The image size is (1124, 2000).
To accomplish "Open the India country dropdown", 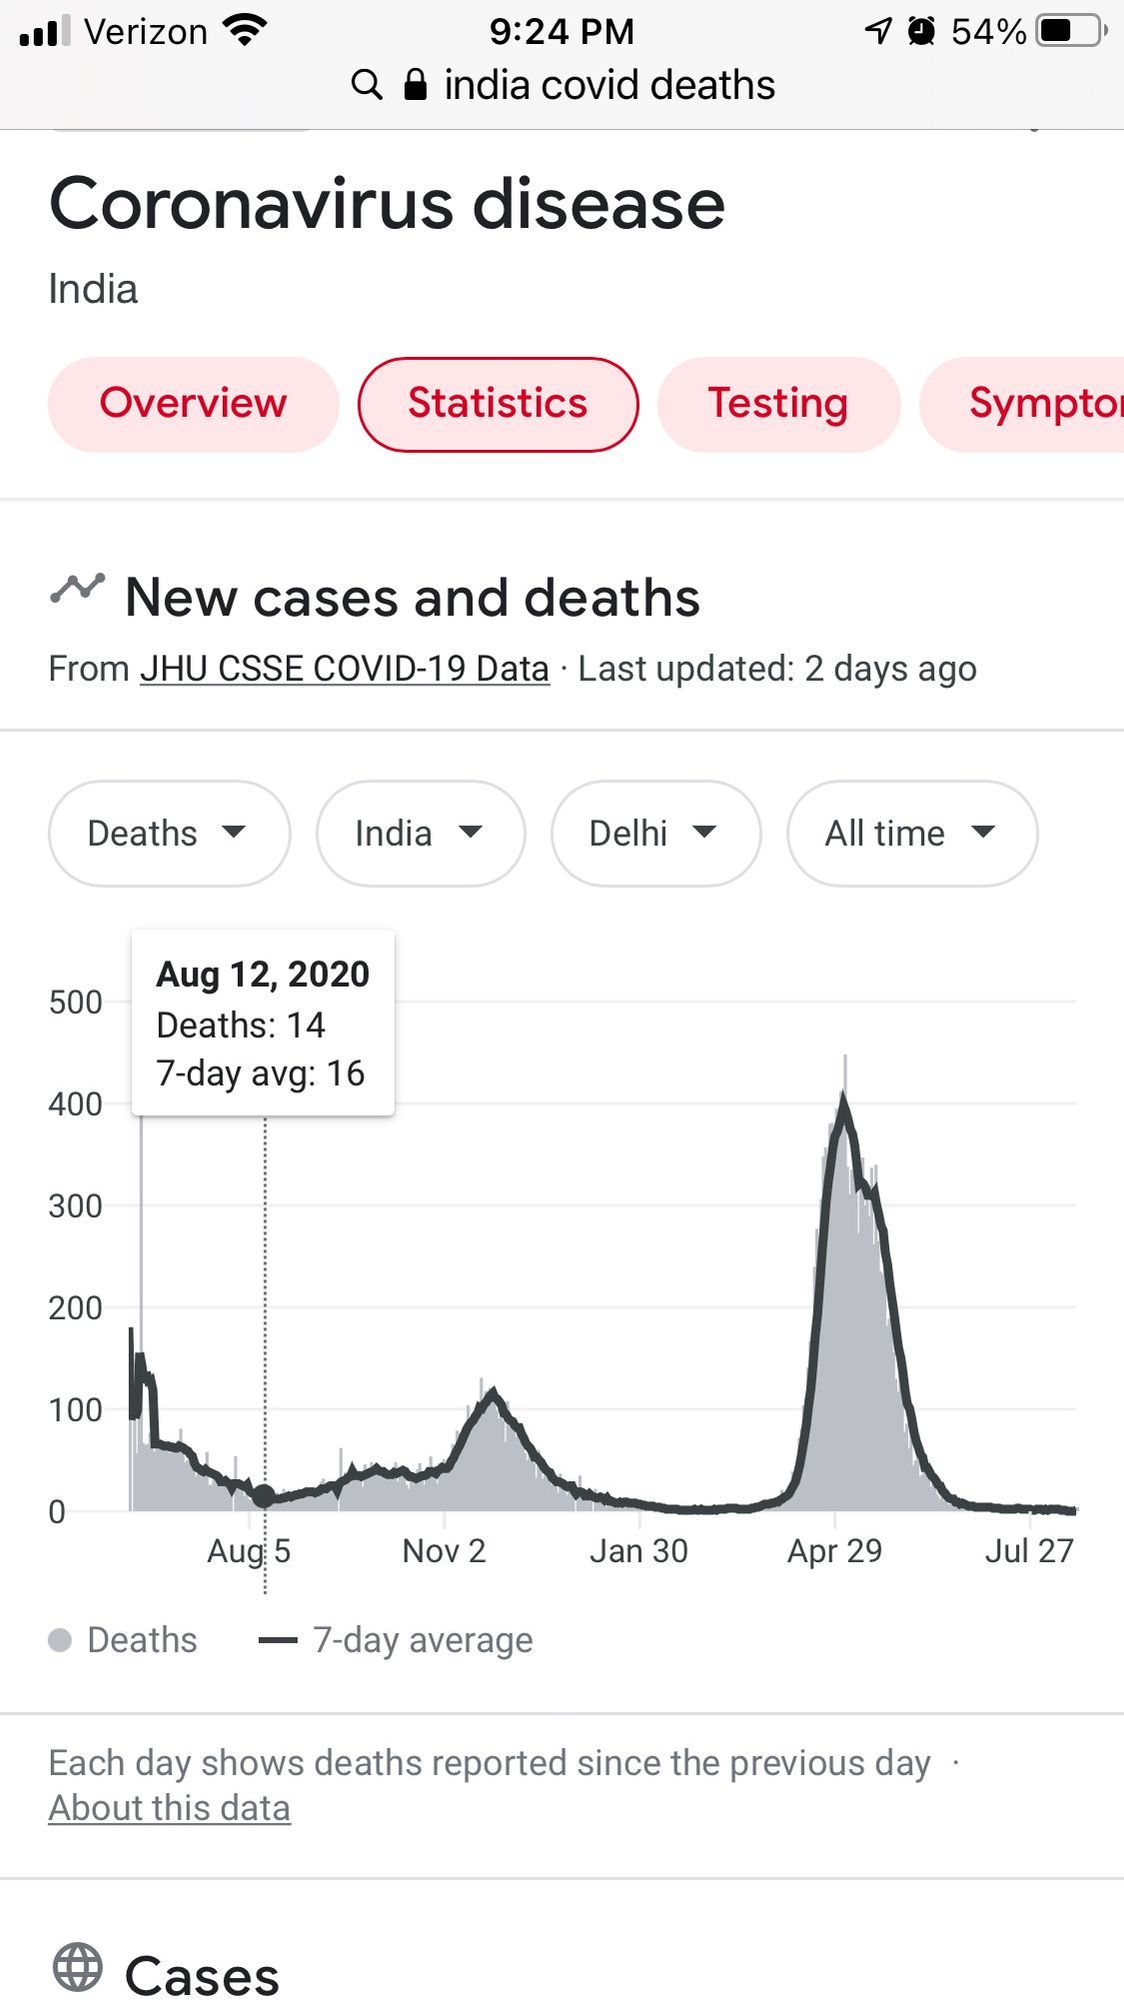I will [420, 833].
